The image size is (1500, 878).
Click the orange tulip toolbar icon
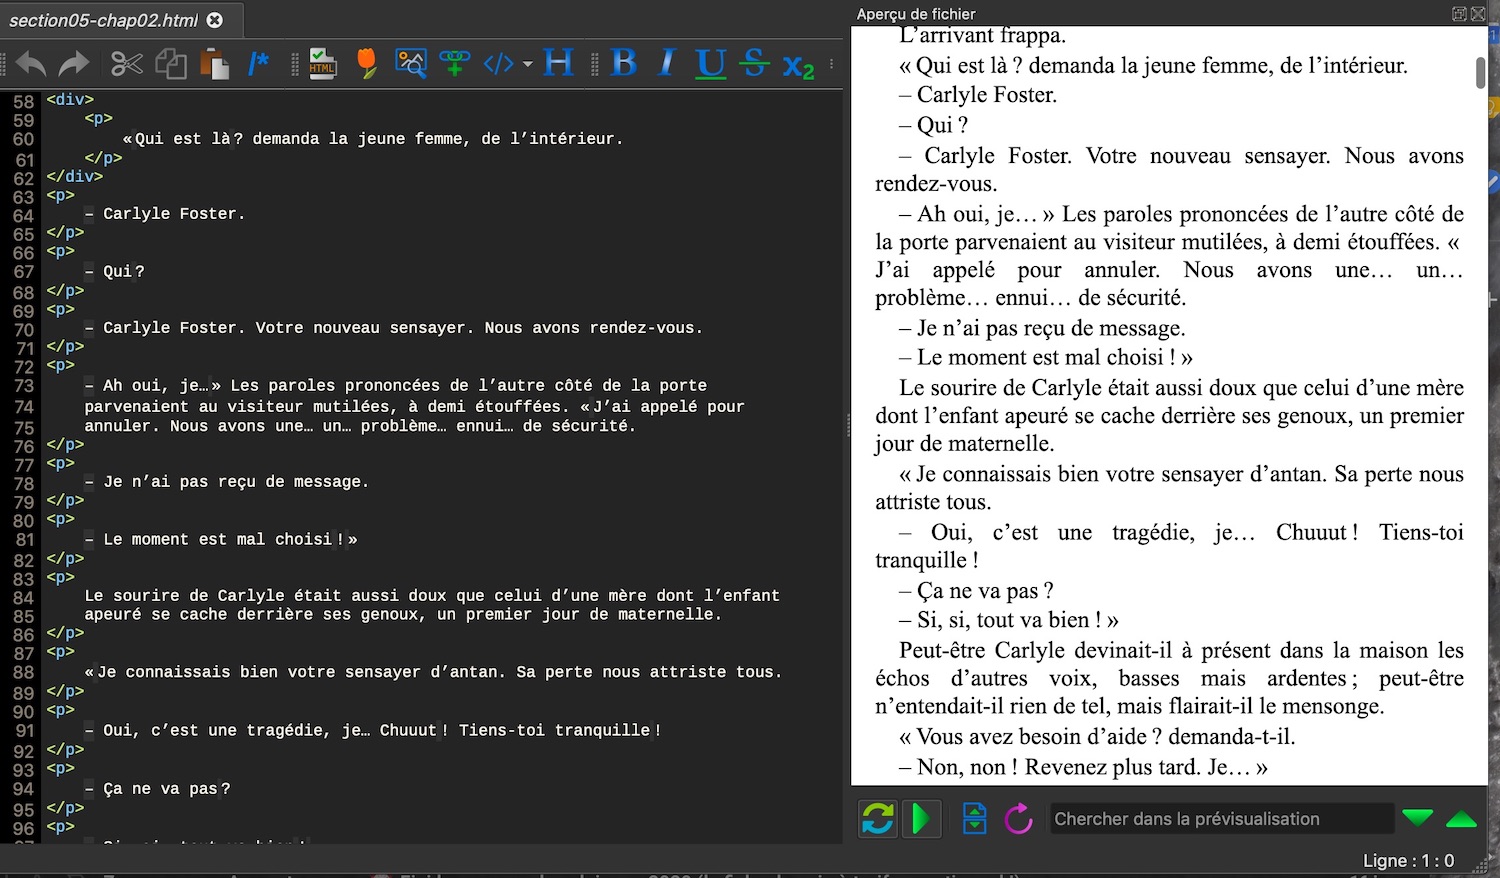[367, 64]
